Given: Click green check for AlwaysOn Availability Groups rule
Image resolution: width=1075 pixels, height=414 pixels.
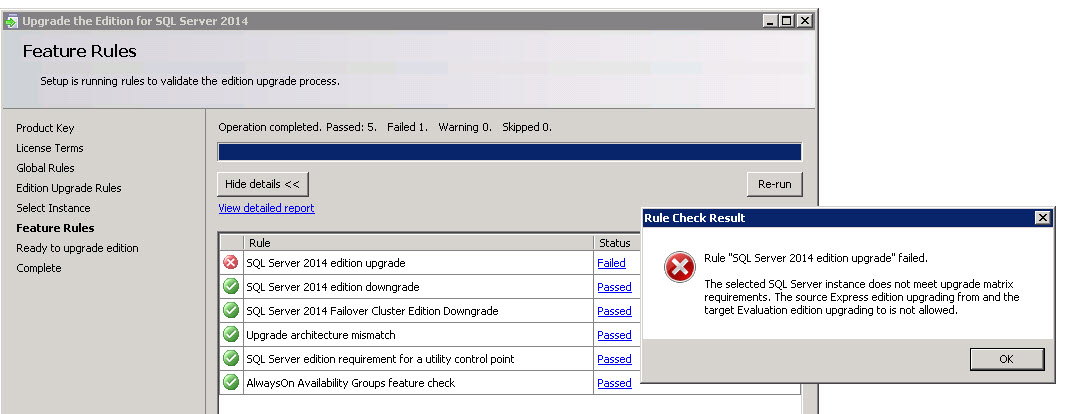Looking at the screenshot, I should (231, 383).
